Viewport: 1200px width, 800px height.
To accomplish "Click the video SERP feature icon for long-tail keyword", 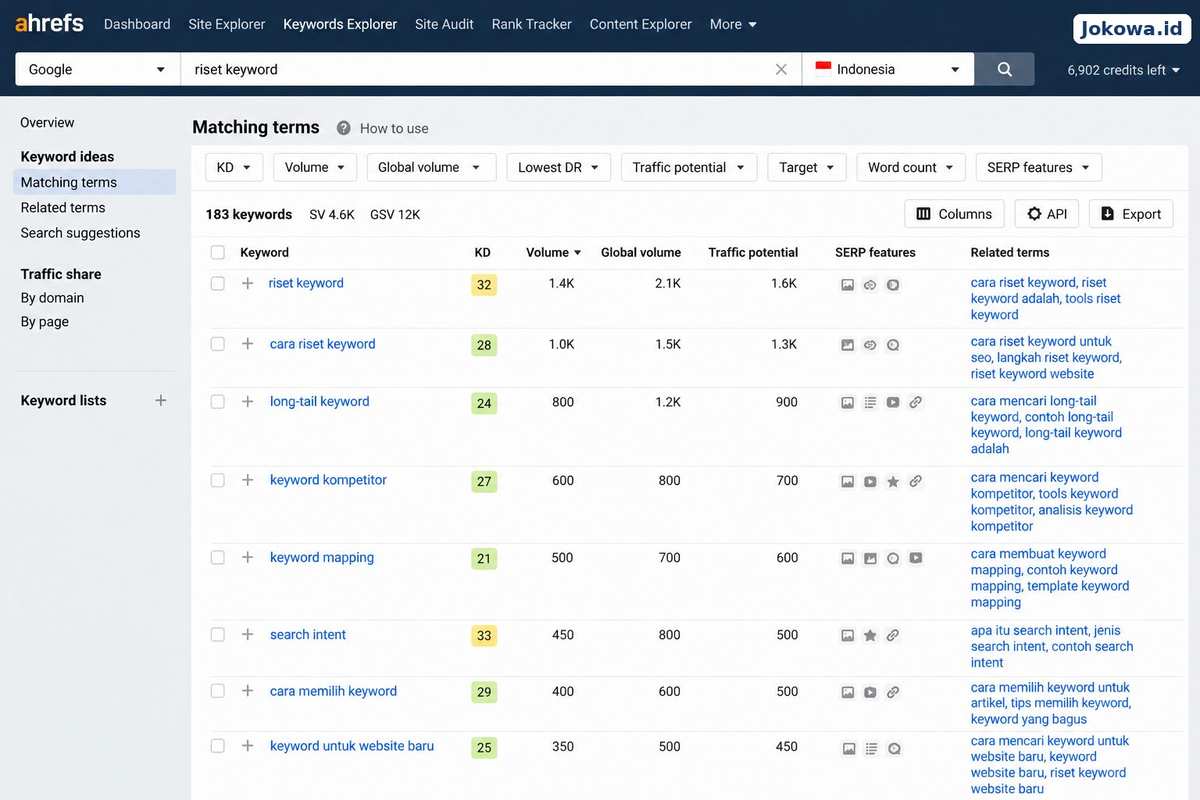I will 893,402.
